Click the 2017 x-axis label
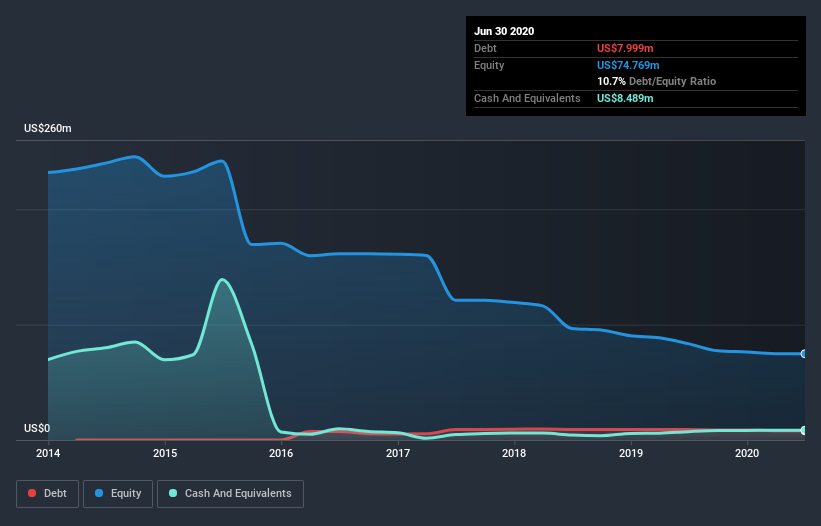Screen dimensions: 821x526 [398, 453]
